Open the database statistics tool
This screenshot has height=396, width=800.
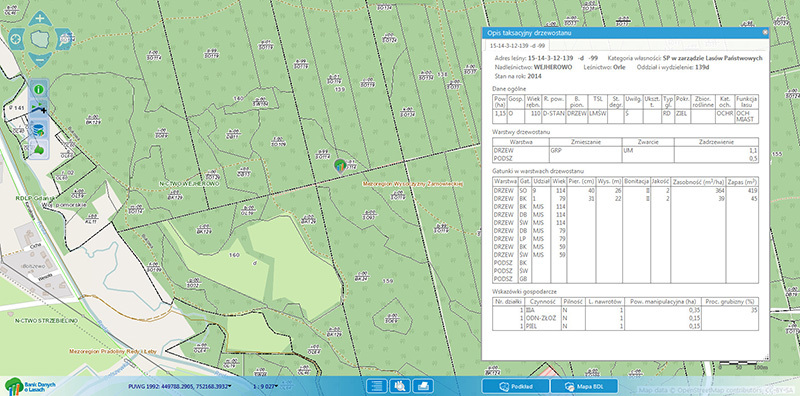38,129
